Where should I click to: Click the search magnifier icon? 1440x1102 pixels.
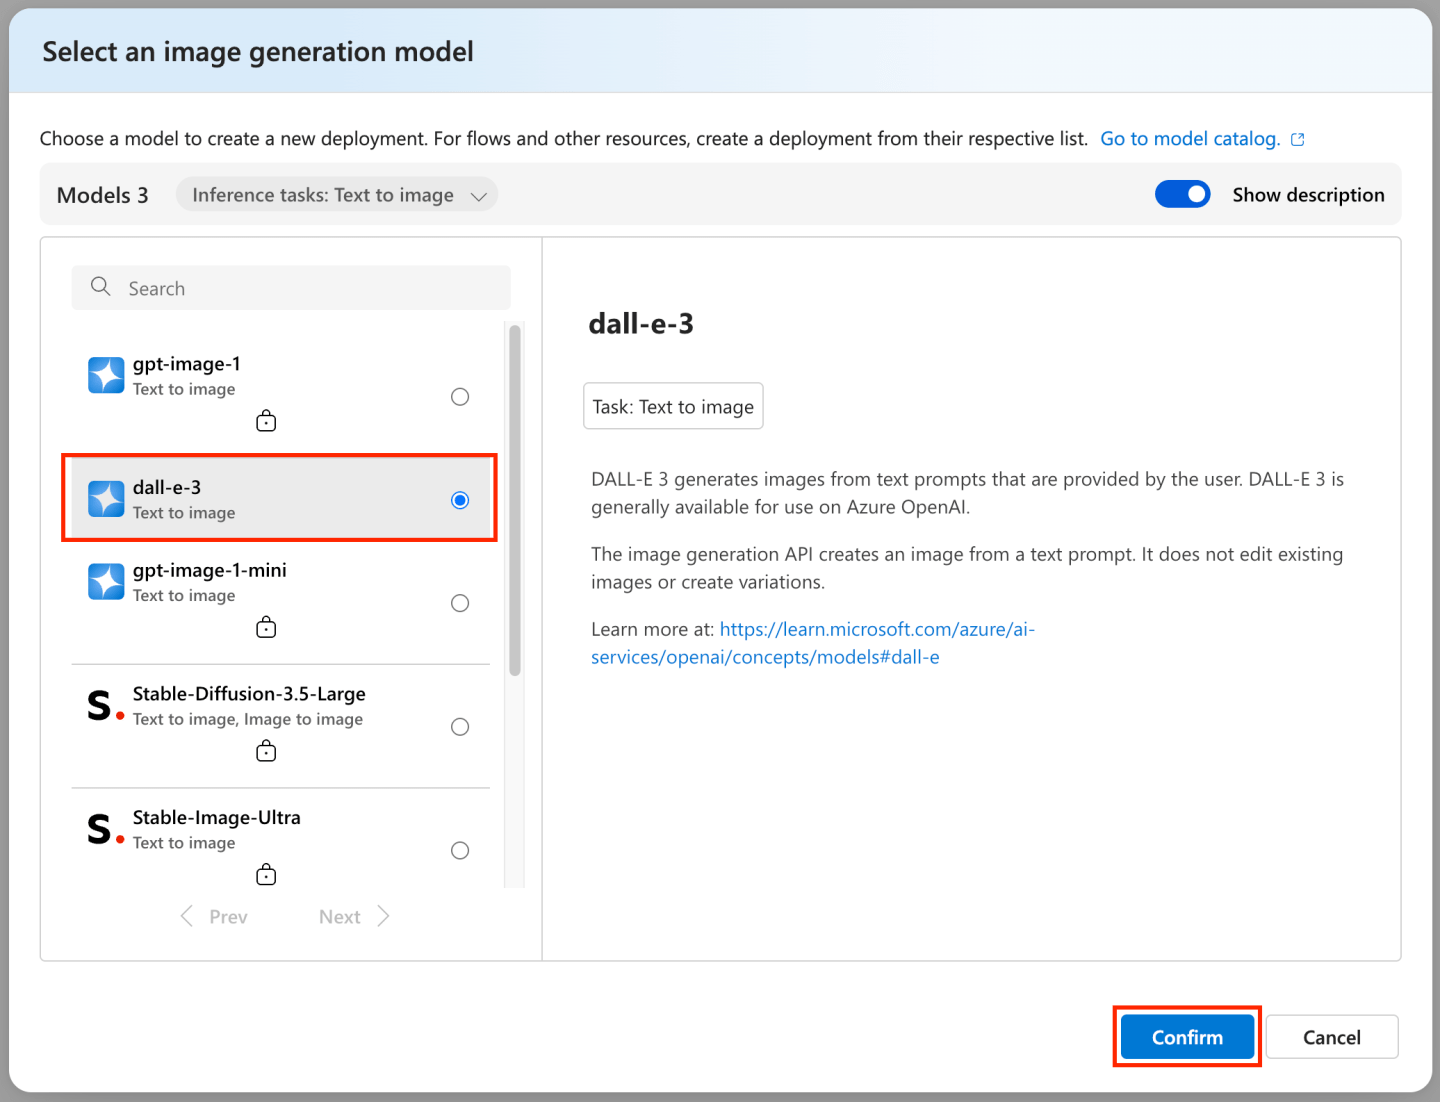point(100,287)
